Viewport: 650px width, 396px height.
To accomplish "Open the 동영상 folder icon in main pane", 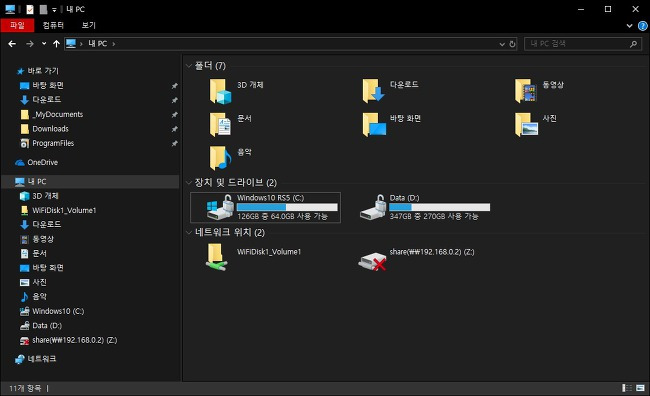I will click(x=526, y=91).
